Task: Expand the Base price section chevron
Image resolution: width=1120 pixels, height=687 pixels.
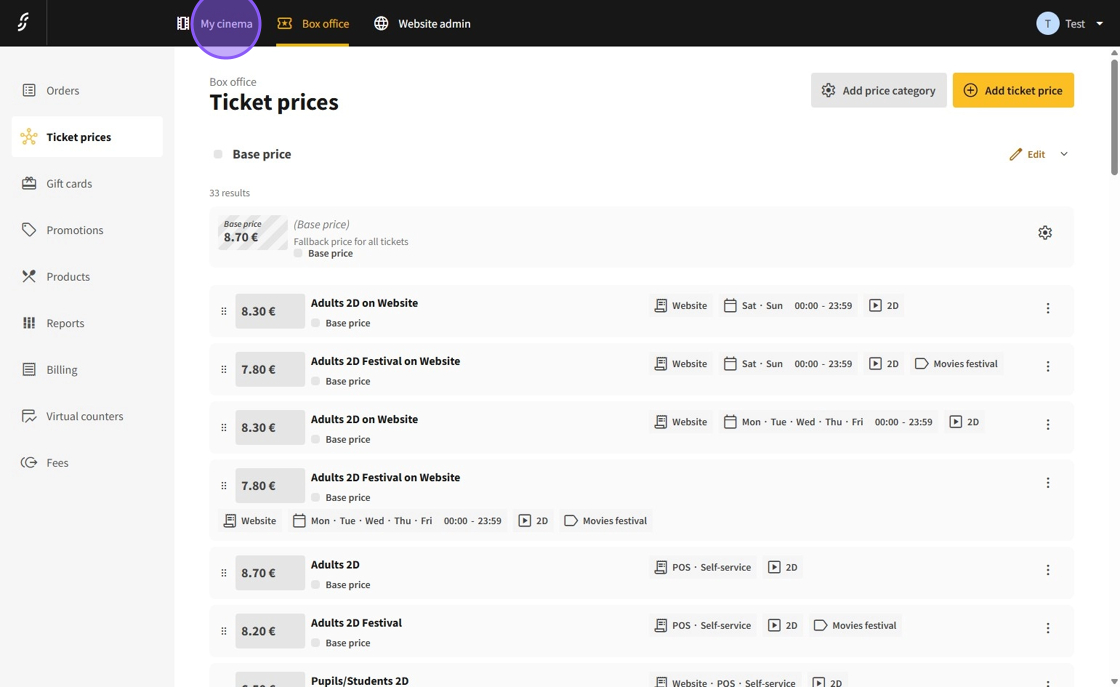Action: click(x=1064, y=154)
